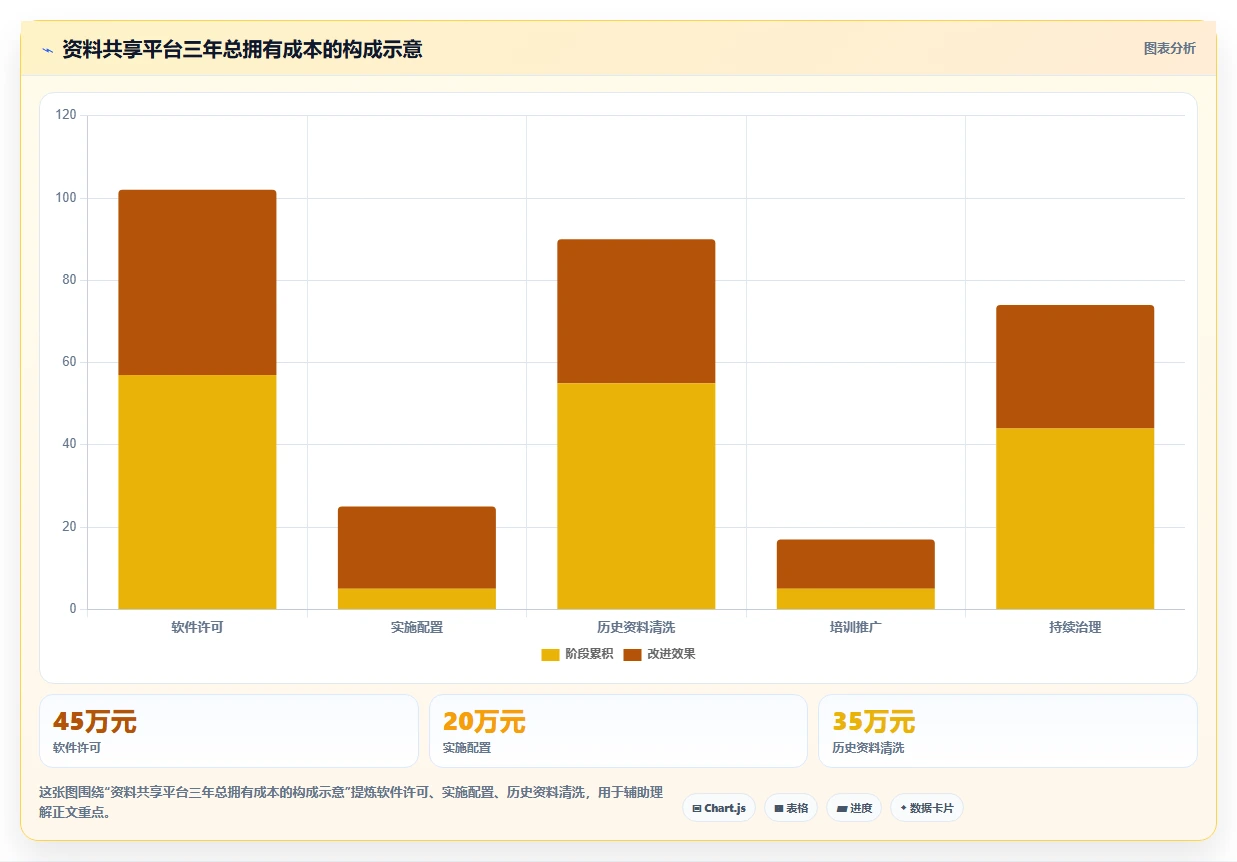Click the small icon inside 进度 tag
The width and height of the screenshot is (1237, 862).
(842, 808)
